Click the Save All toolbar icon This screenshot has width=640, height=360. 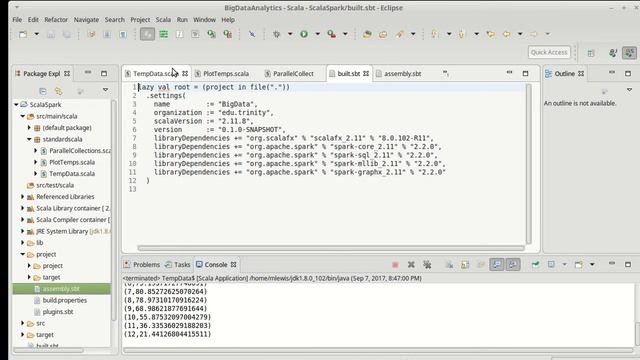pyautogui.click(x=66, y=34)
